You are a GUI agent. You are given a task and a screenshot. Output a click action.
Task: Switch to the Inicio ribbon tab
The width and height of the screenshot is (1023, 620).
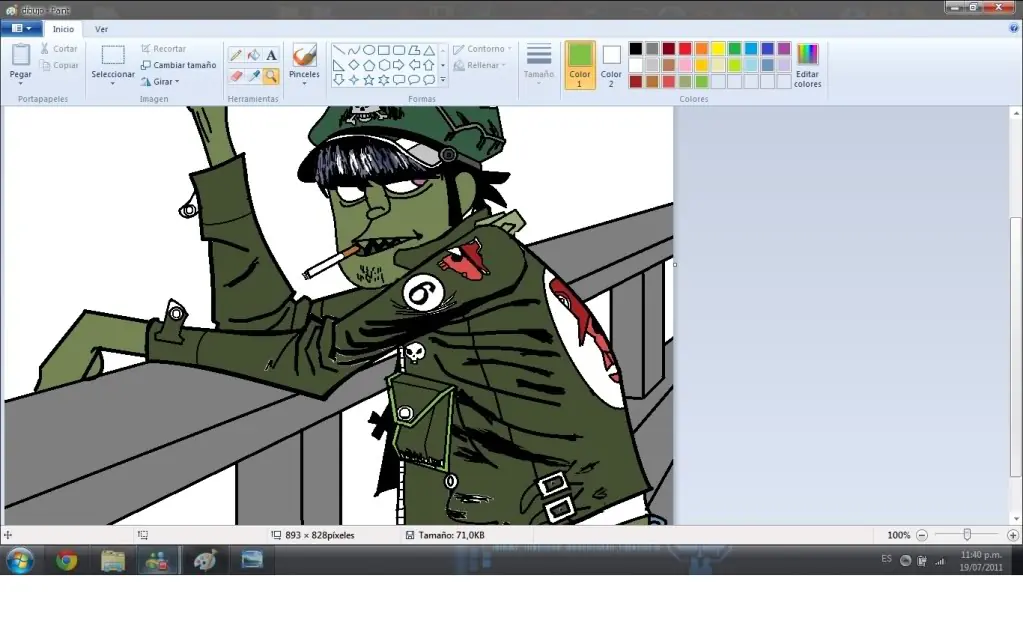click(x=63, y=29)
